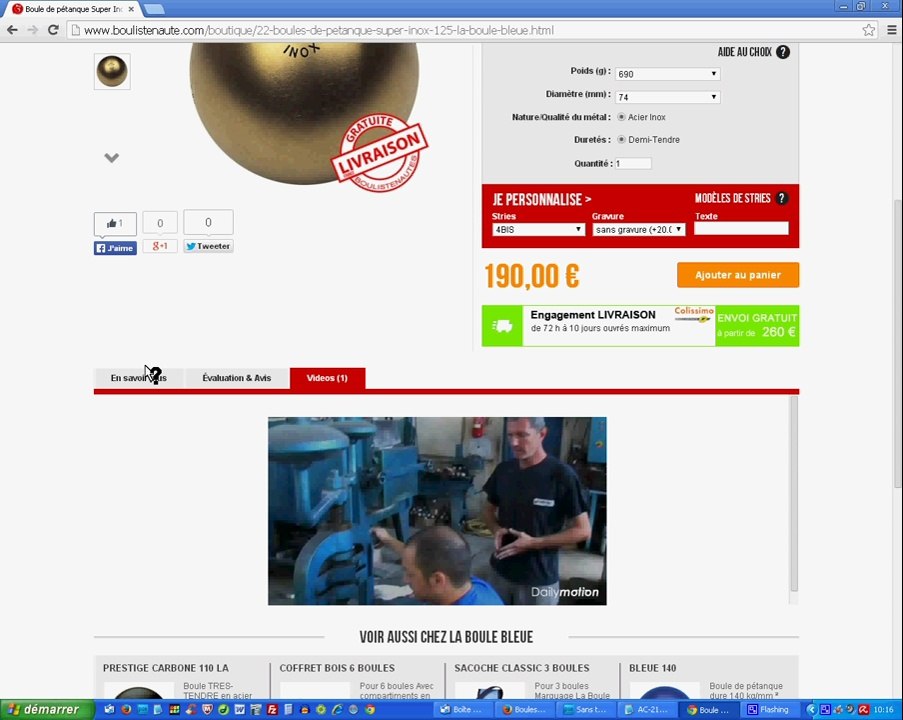Screen dimensions: 903x720
Task: Expand hidden system tray icons arrow
Action: 812,710
